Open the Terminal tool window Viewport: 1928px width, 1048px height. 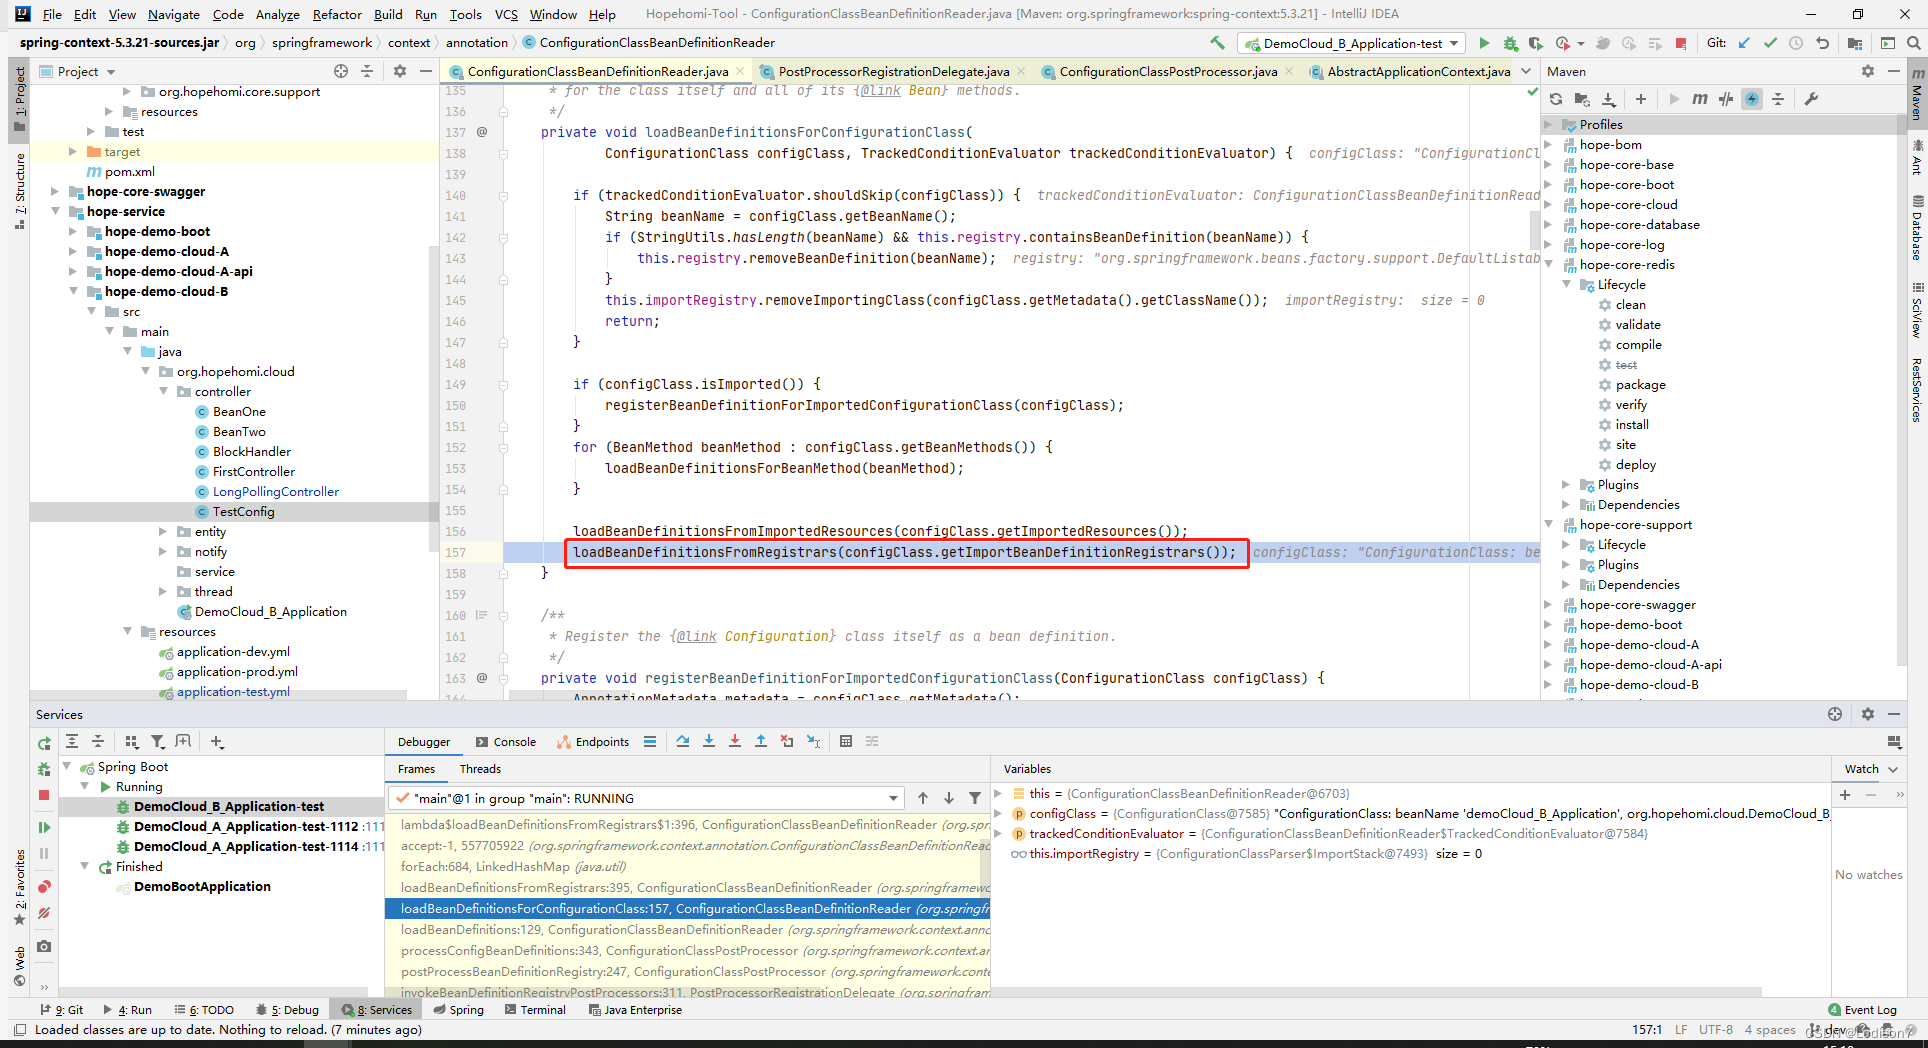tap(535, 1010)
